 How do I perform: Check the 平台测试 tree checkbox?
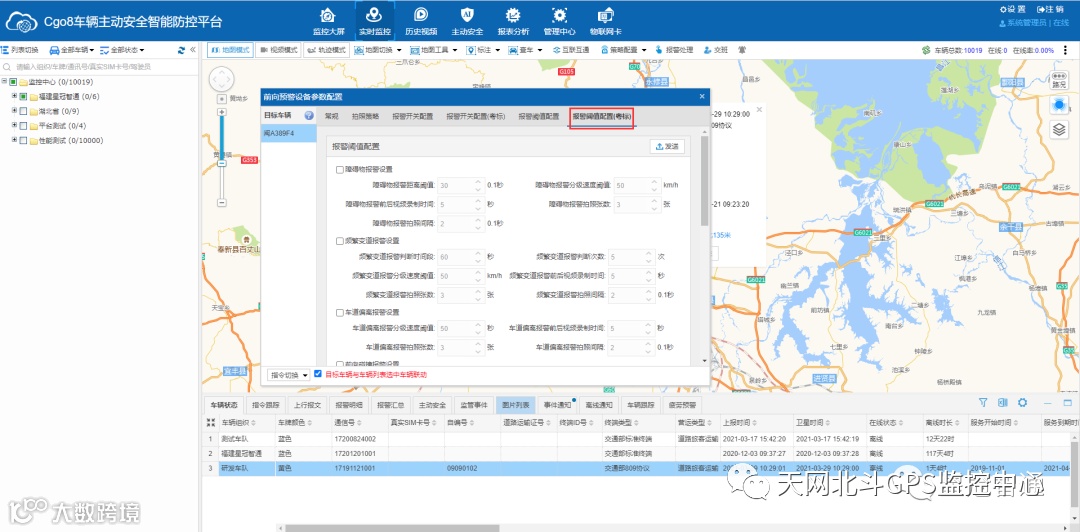[23, 125]
